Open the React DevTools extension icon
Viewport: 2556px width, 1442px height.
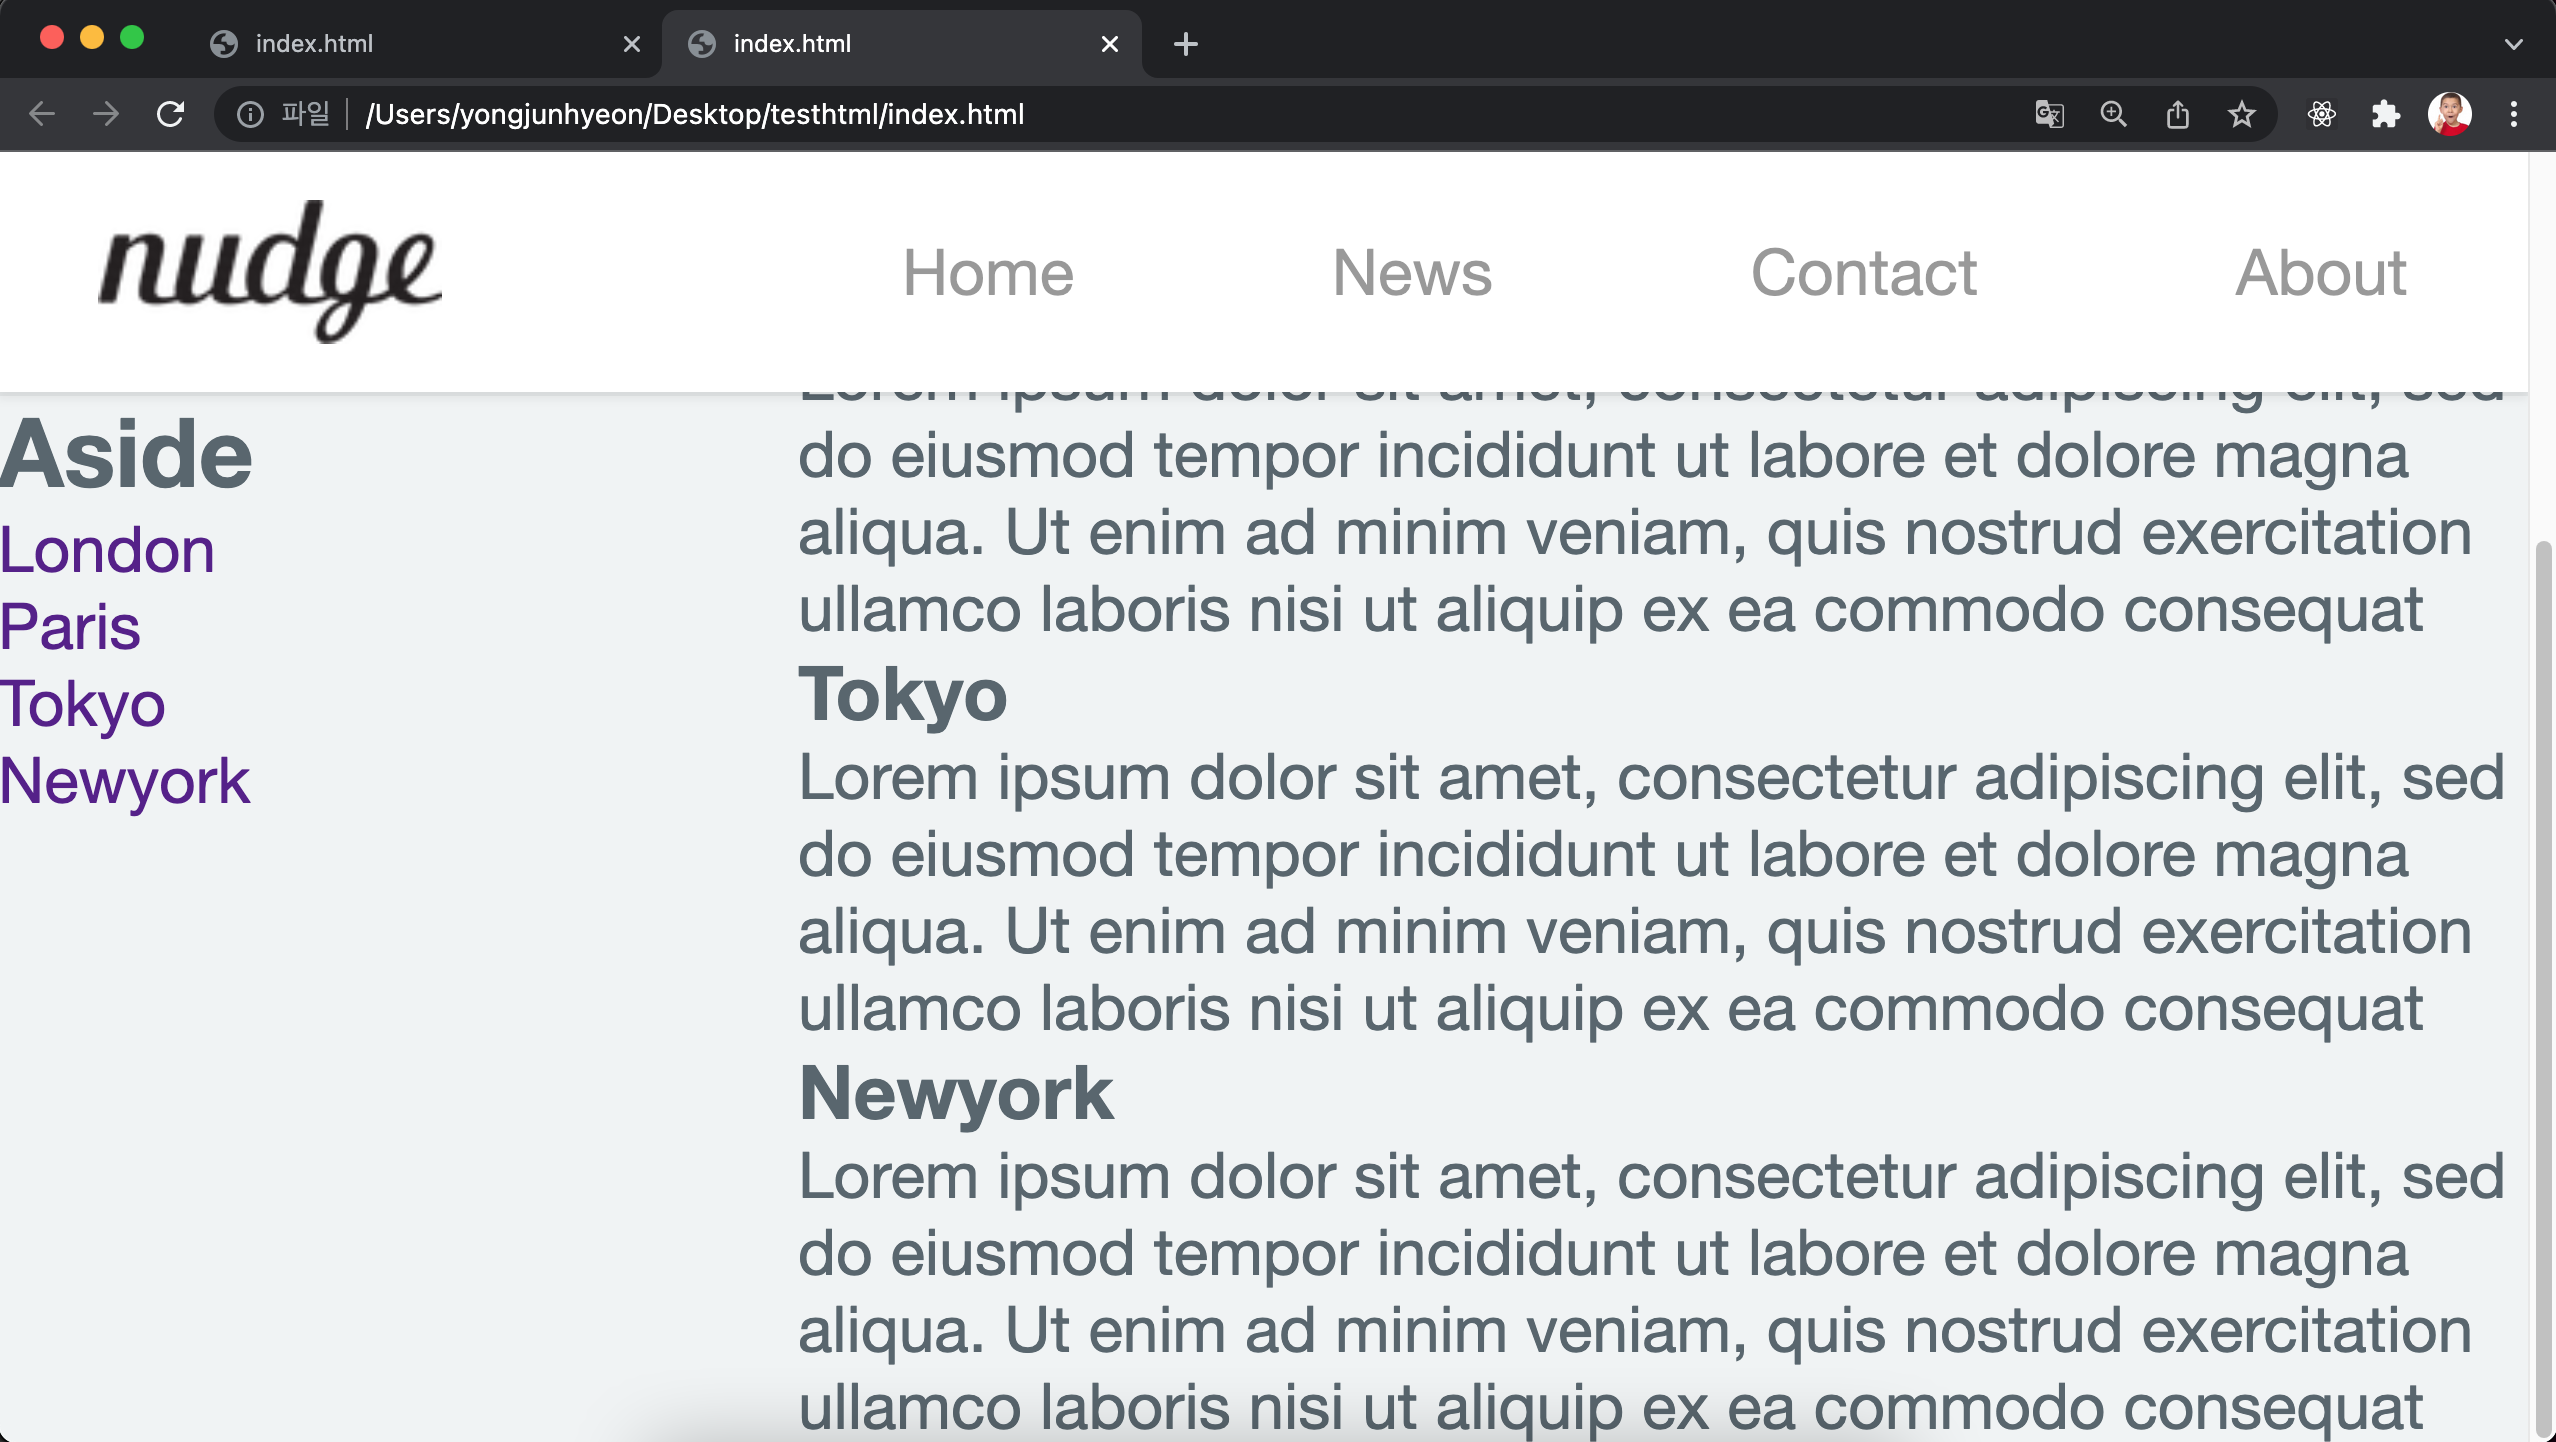(x=2321, y=114)
